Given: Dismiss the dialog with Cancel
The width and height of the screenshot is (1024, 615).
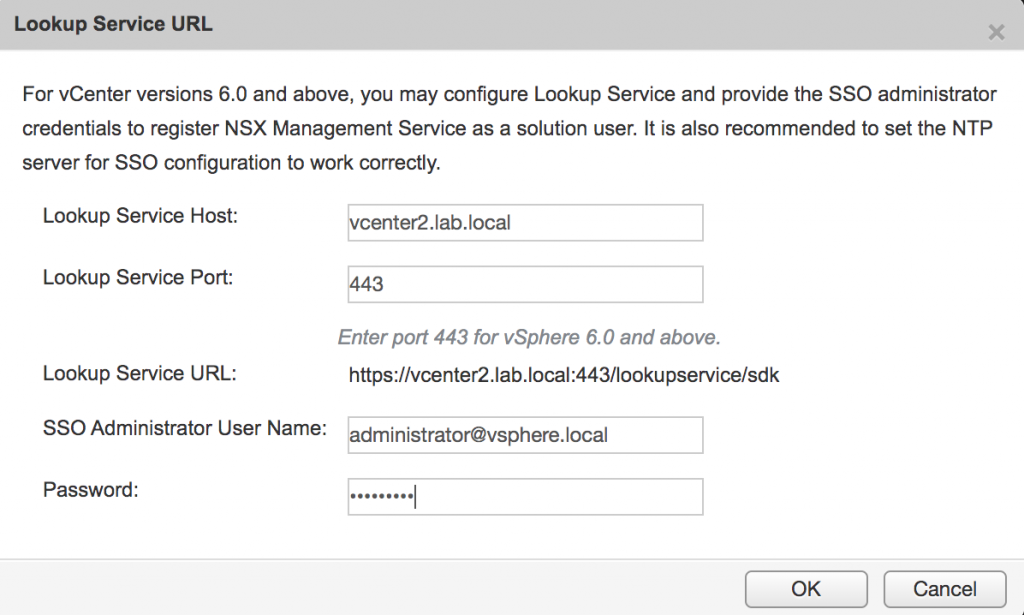Looking at the screenshot, I should (944, 589).
